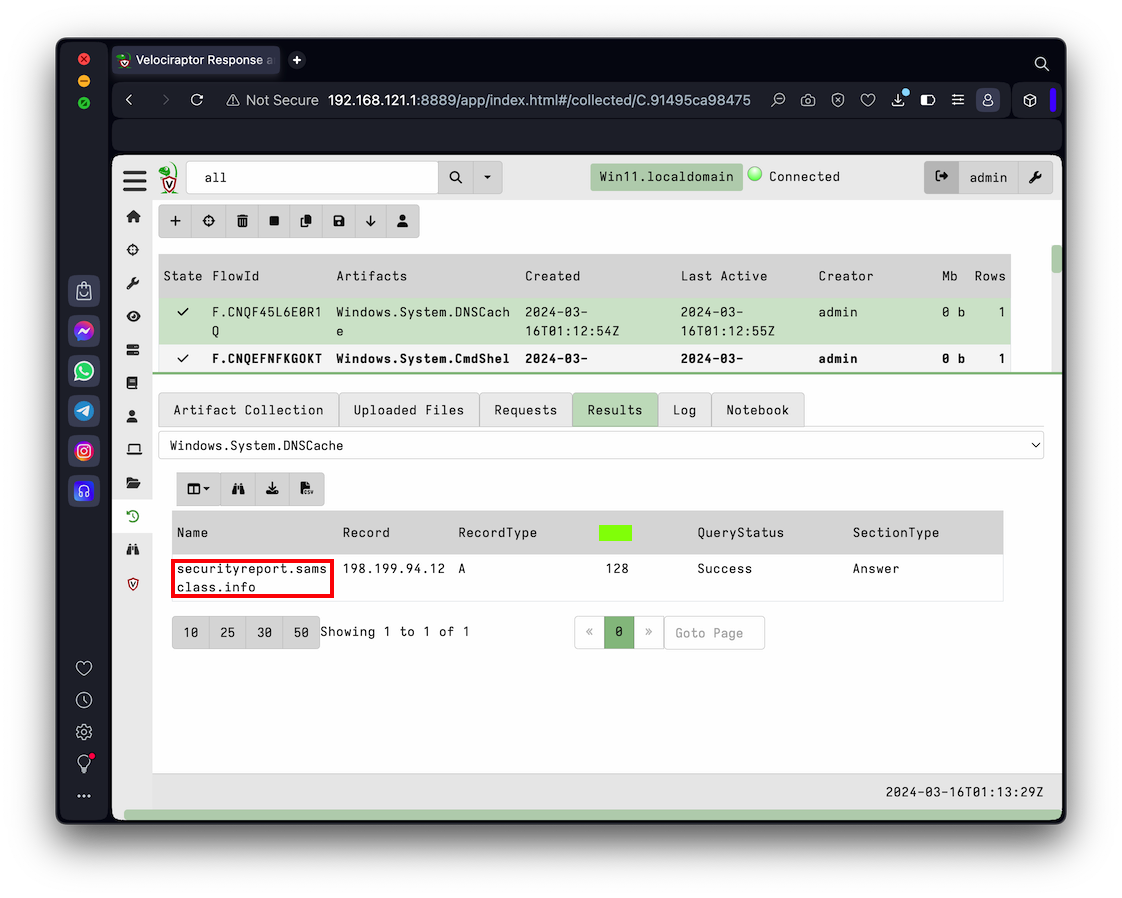
Task: Select results page 0
Action: 619,633
